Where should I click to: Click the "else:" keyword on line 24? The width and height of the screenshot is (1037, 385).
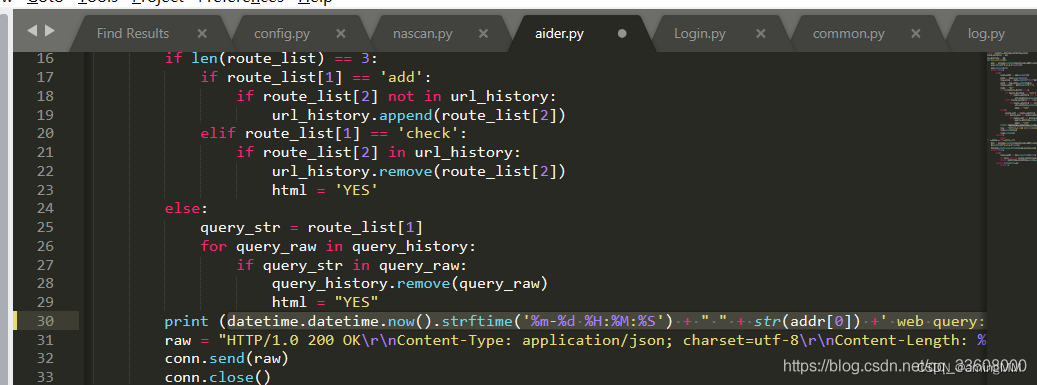pyautogui.click(x=186, y=208)
